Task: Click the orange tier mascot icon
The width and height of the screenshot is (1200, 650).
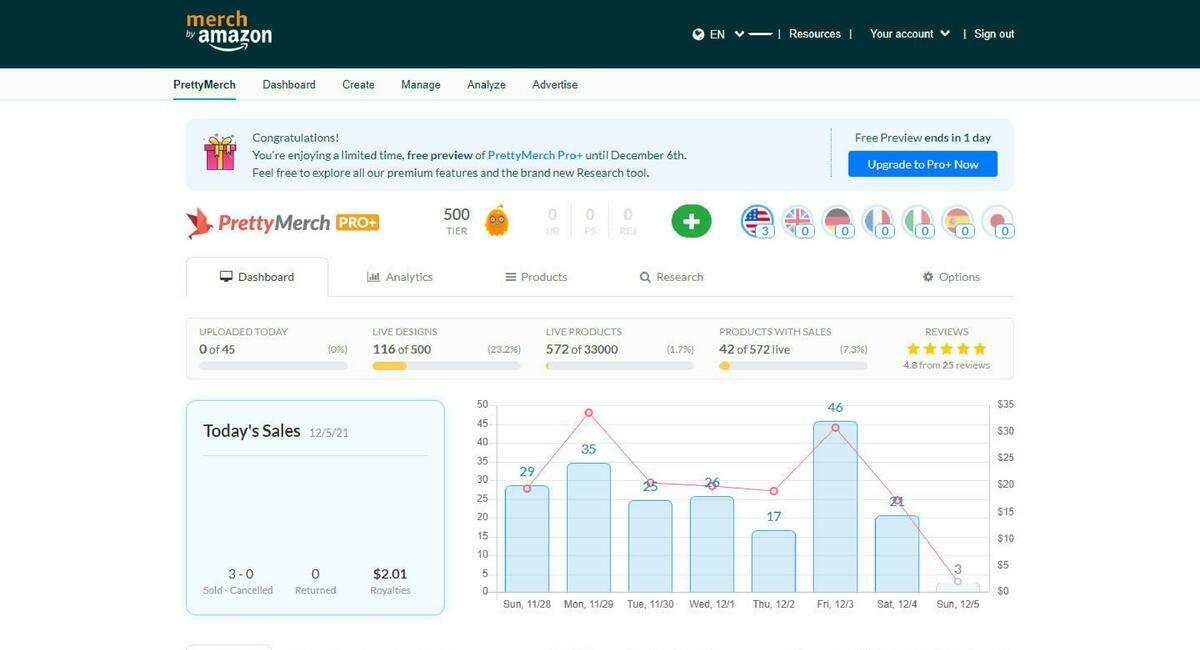Action: [x=496, y=221]
